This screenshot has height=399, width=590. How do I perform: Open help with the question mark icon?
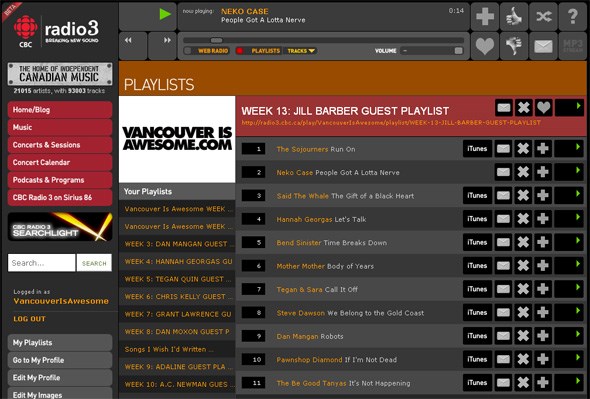coord(573,17)
